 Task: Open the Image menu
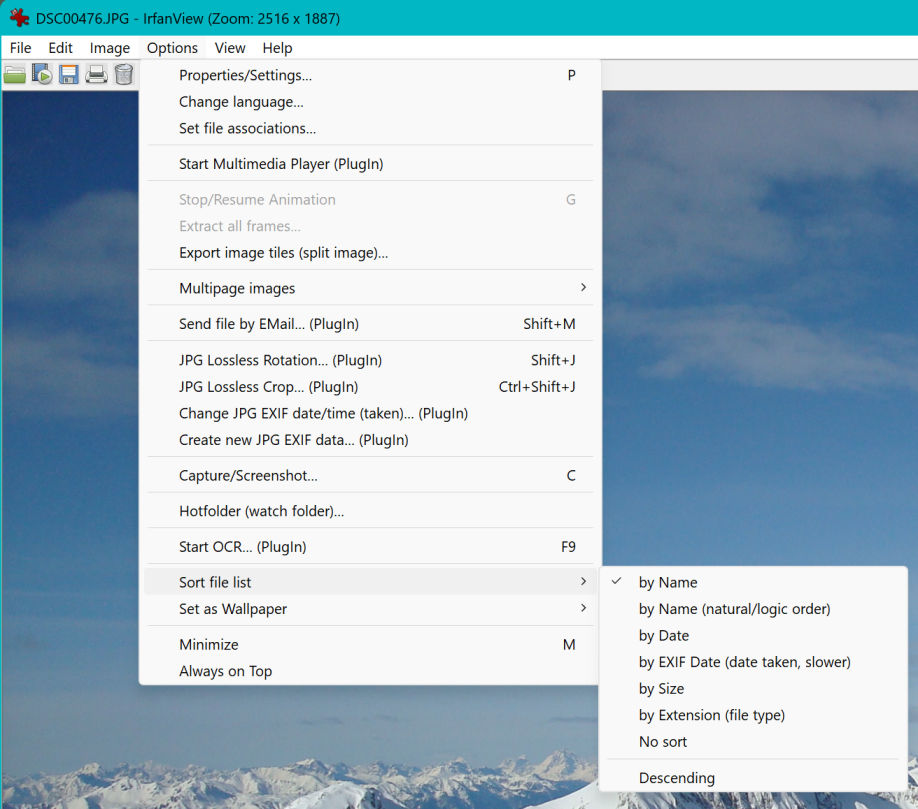click(x=109, y=48)
